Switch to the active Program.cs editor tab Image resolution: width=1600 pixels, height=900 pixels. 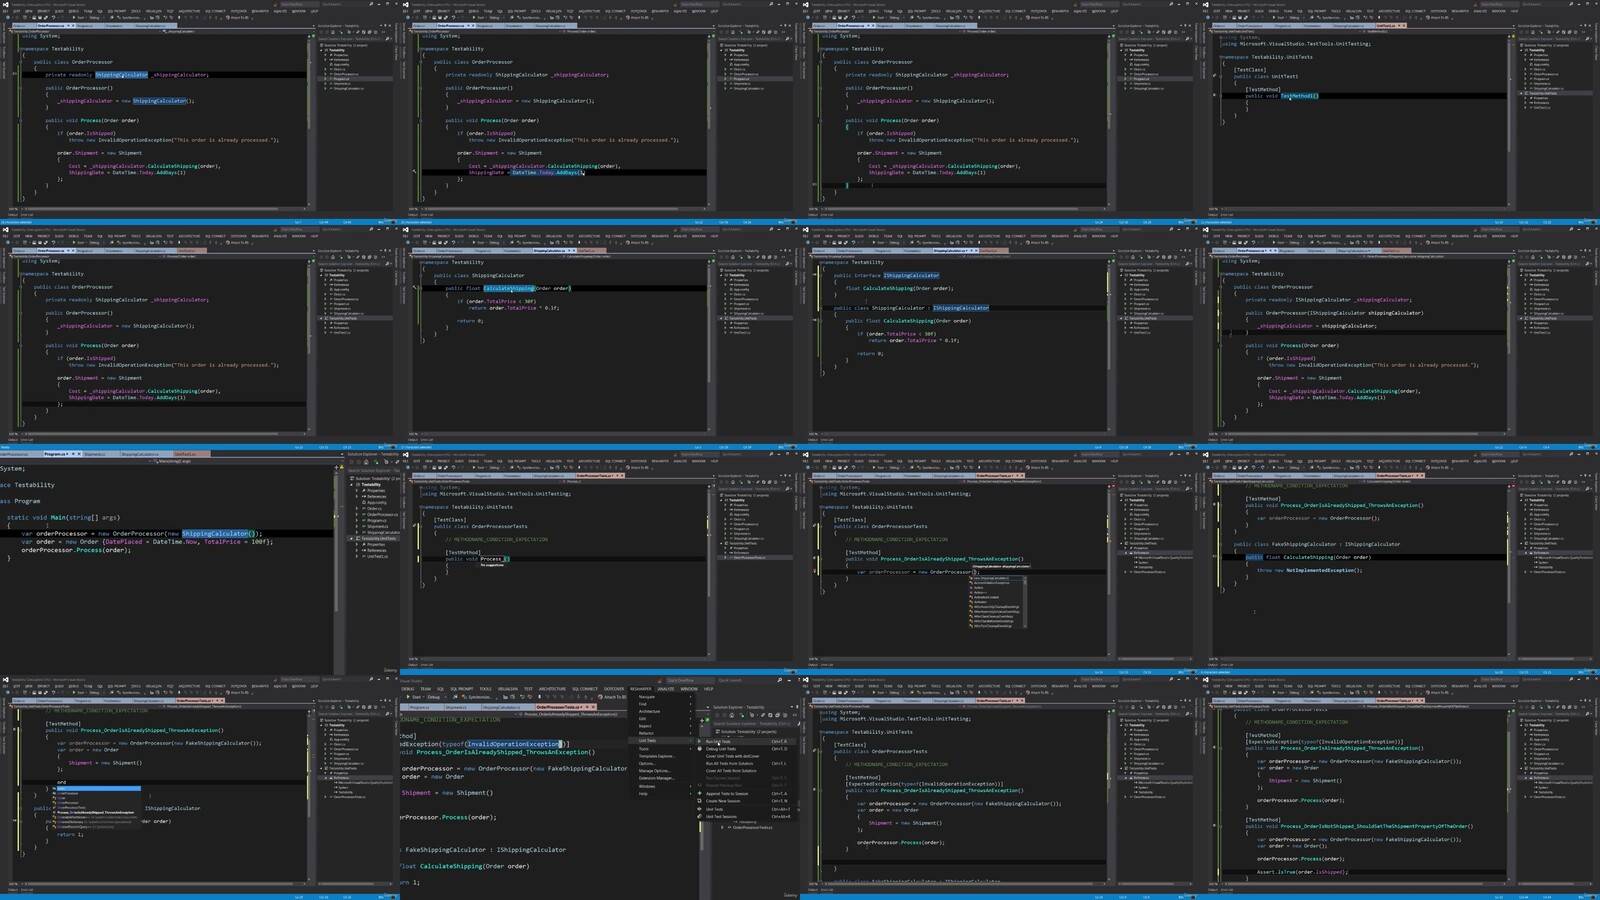55,454
